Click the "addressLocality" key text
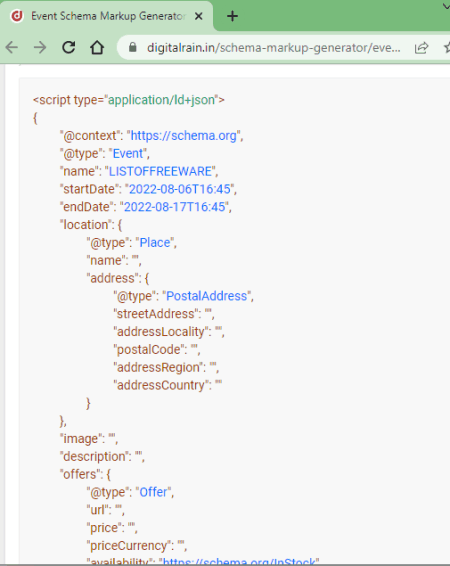 (161, 332)
